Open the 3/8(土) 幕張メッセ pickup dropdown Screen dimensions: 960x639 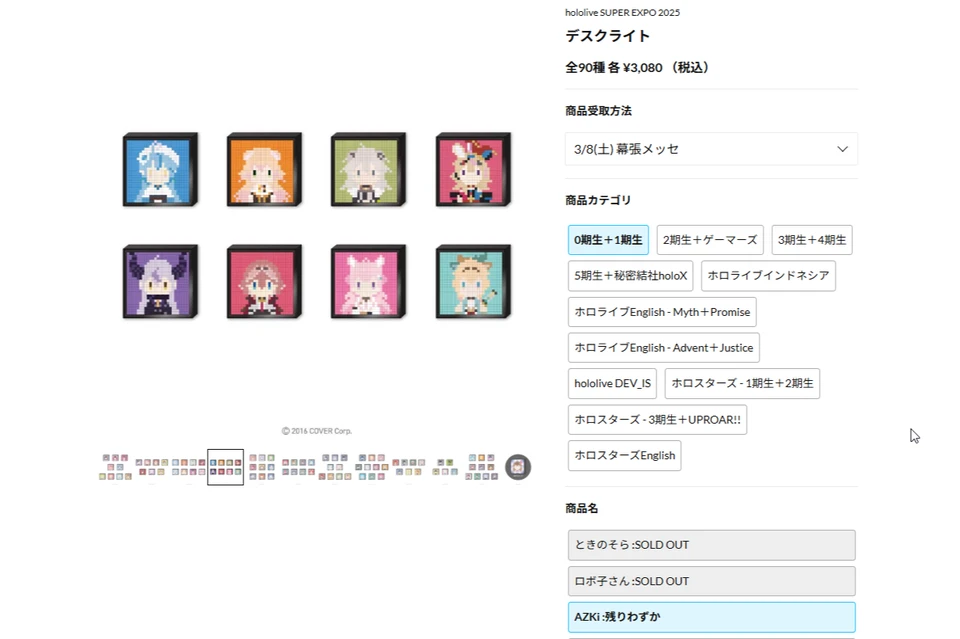tap(711, 149)
